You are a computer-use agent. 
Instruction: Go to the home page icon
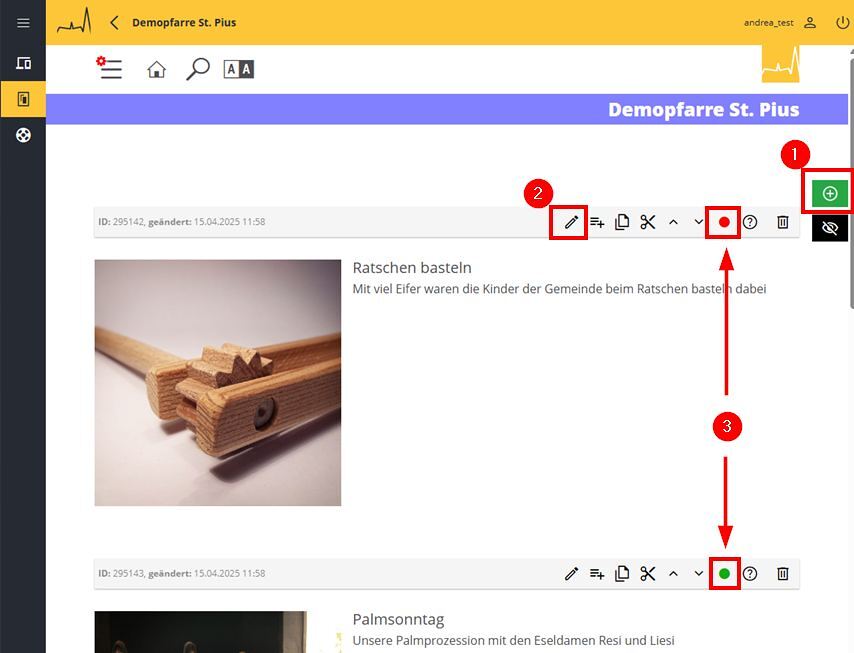[156, 69]
